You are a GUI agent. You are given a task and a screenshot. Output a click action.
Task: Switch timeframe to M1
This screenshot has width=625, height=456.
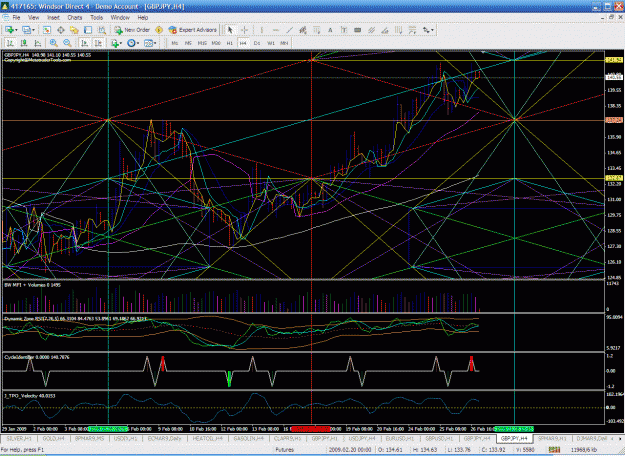coord(175,43)
